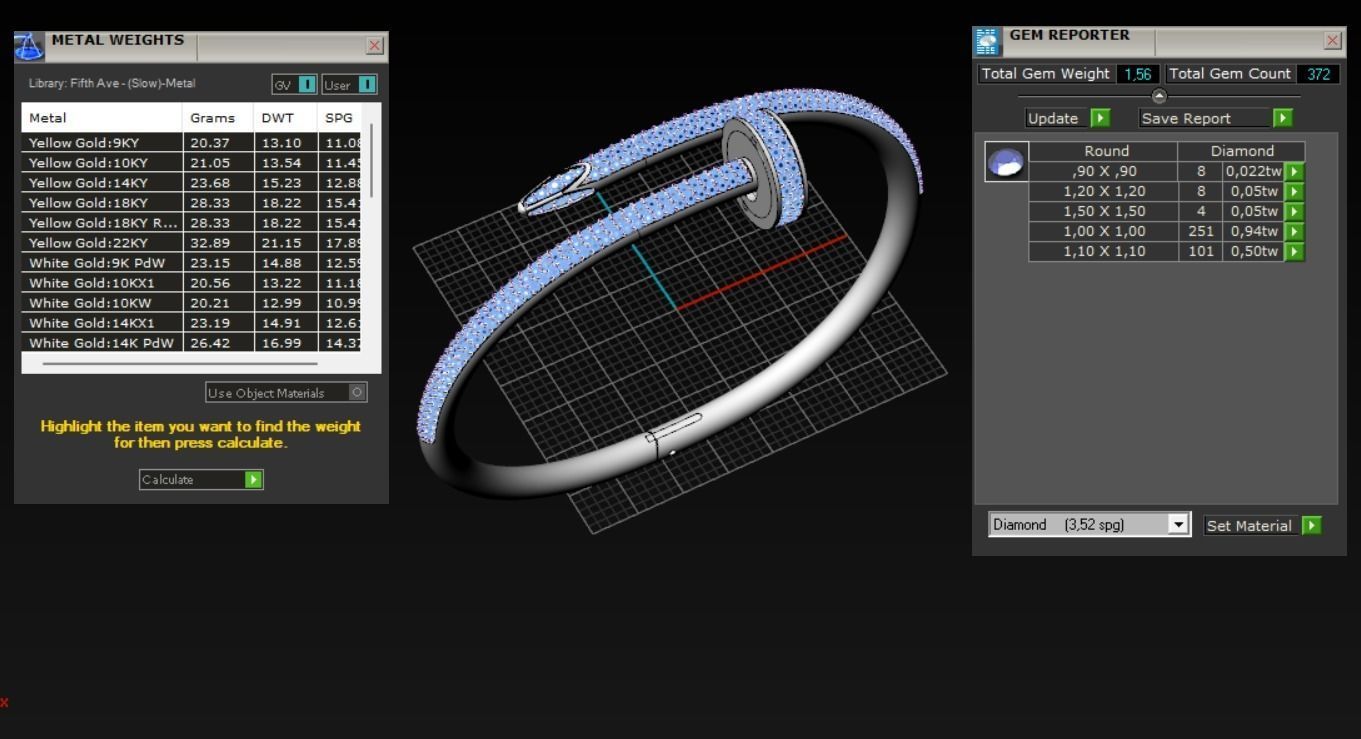This screenshot has height=739, width=1361.
Task: Select the Yellow Gold:18KY row
Action: click(x=191, y=203)
